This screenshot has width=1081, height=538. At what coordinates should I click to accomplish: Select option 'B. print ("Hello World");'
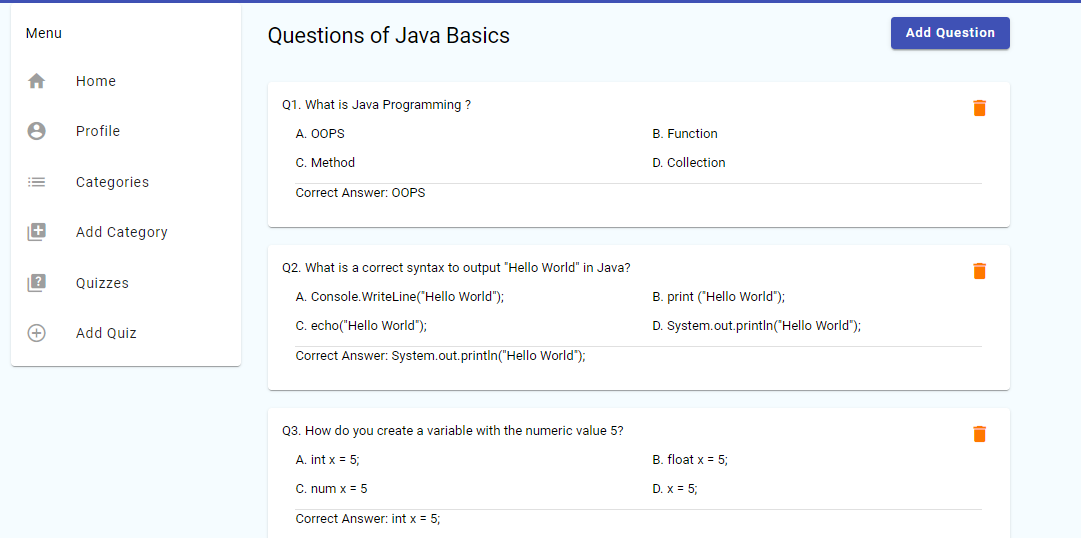click(x=719, y=297)
